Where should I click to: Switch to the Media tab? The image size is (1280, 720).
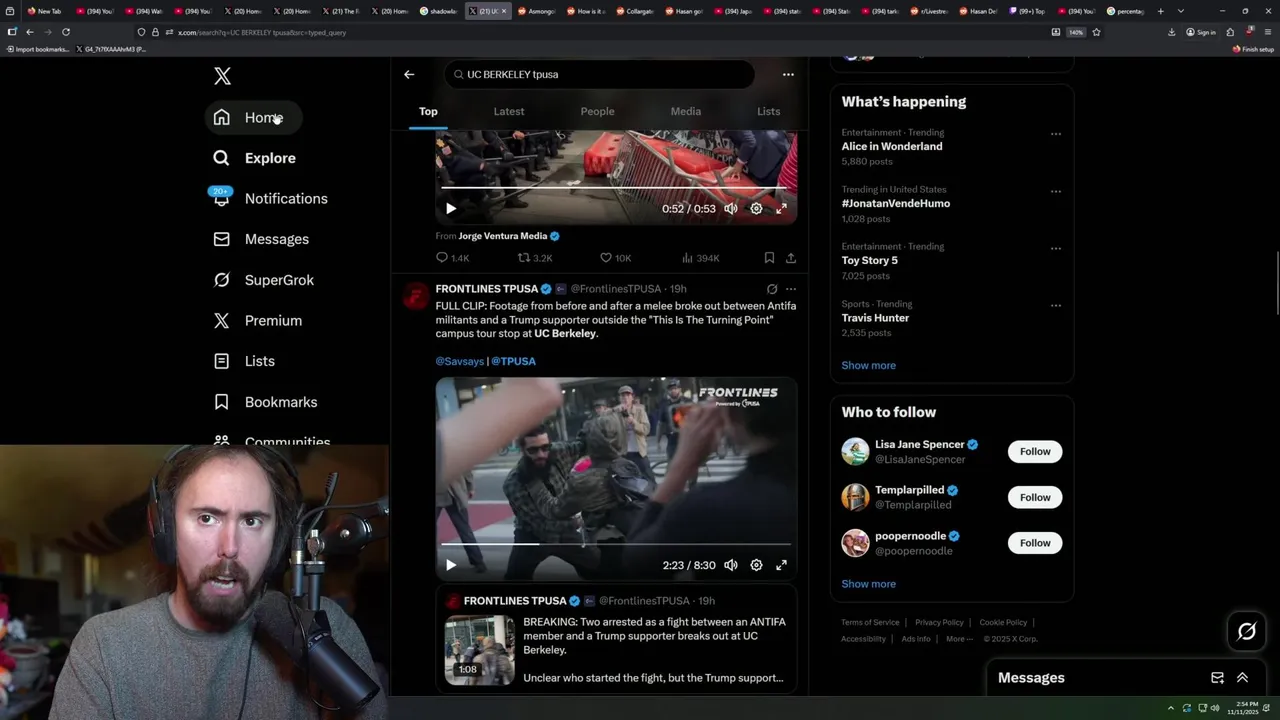click(x=686, y=111)
